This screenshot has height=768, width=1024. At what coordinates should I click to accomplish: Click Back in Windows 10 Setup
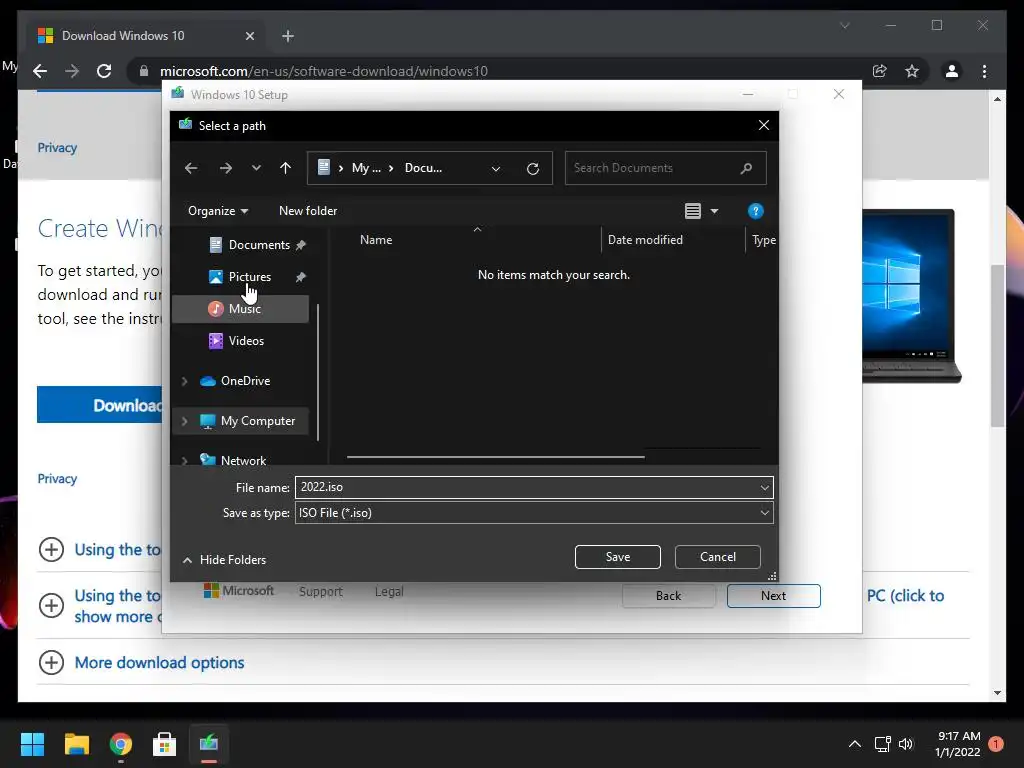click(668, 596)
